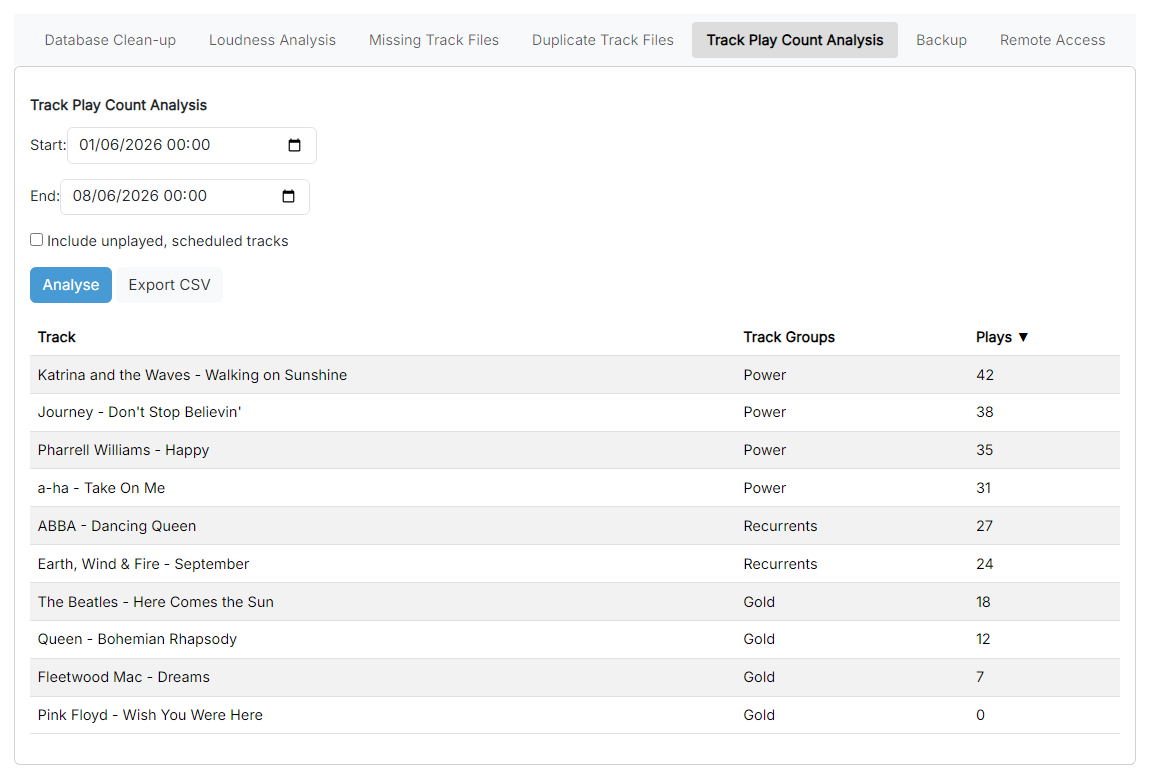Click Pink Floyd - Wish You Were Here
The height and width of the screenshot is (780, 1150).
coord(150,715)
